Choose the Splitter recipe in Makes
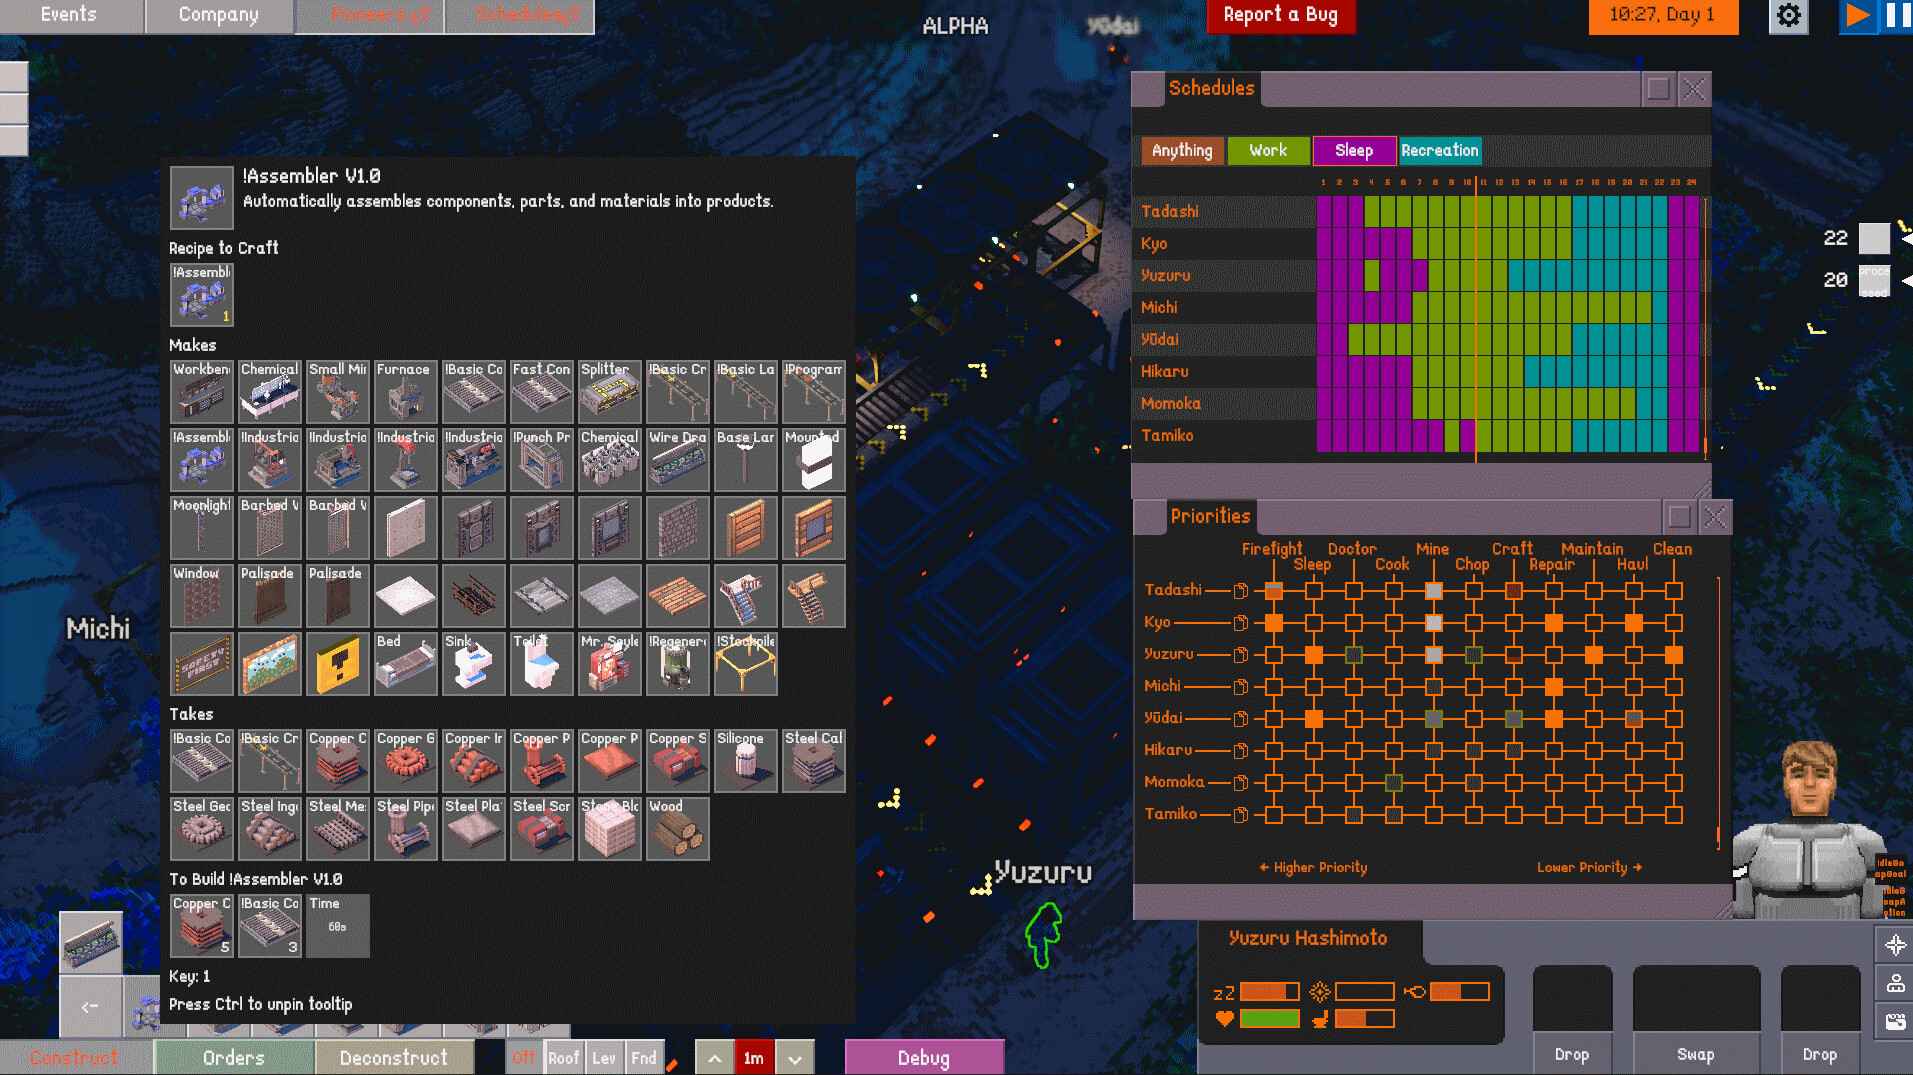The height and width of the screenshot is (1075, 1913). pos(609,392)
